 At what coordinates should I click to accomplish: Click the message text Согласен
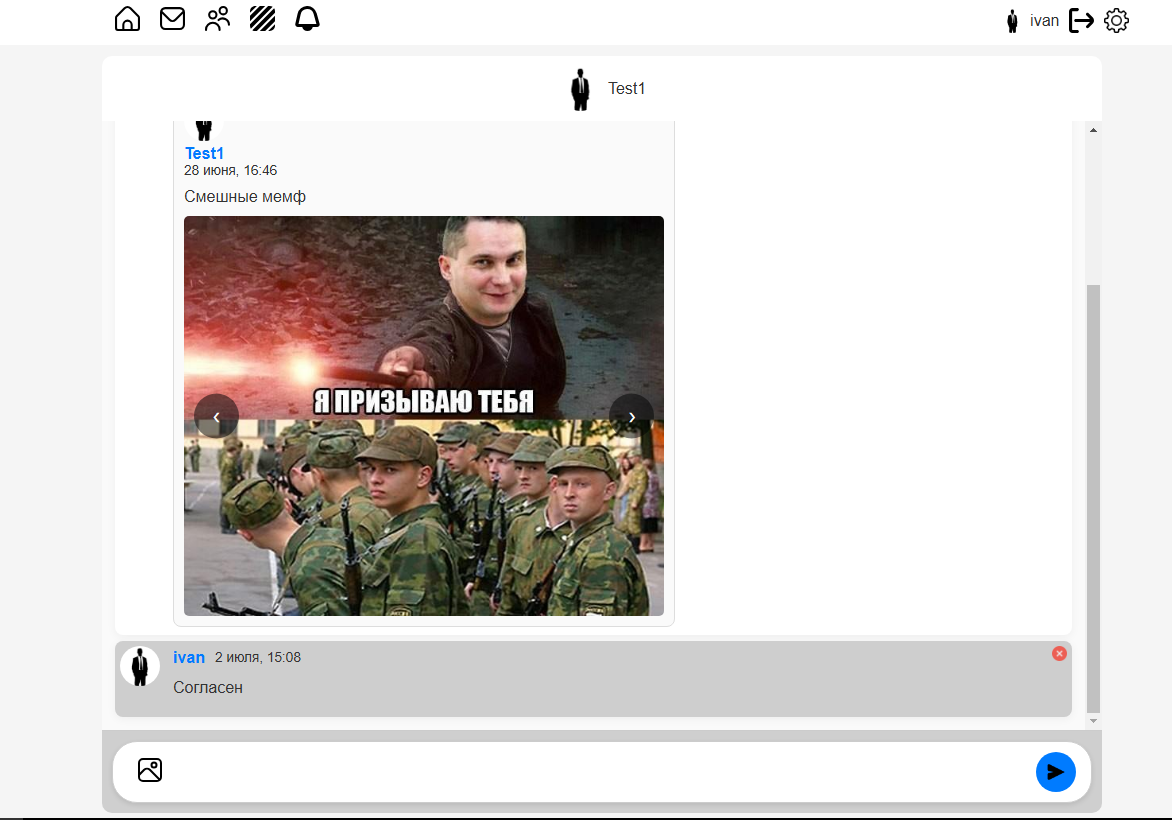pos(208,687)
